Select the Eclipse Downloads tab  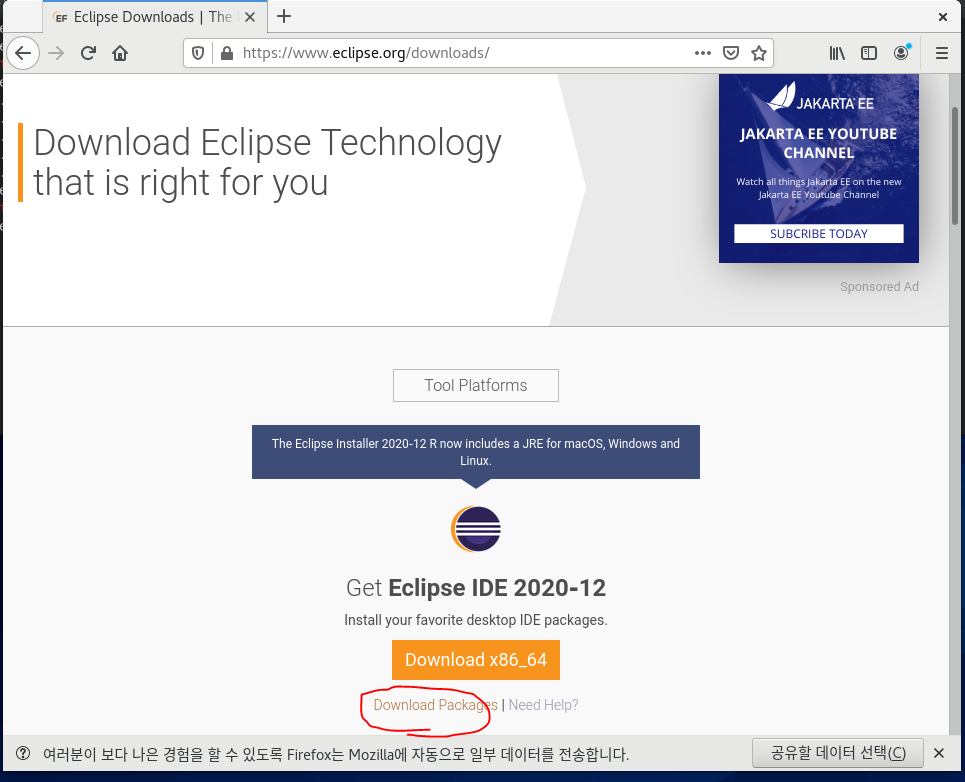click(x=155, y=17)
